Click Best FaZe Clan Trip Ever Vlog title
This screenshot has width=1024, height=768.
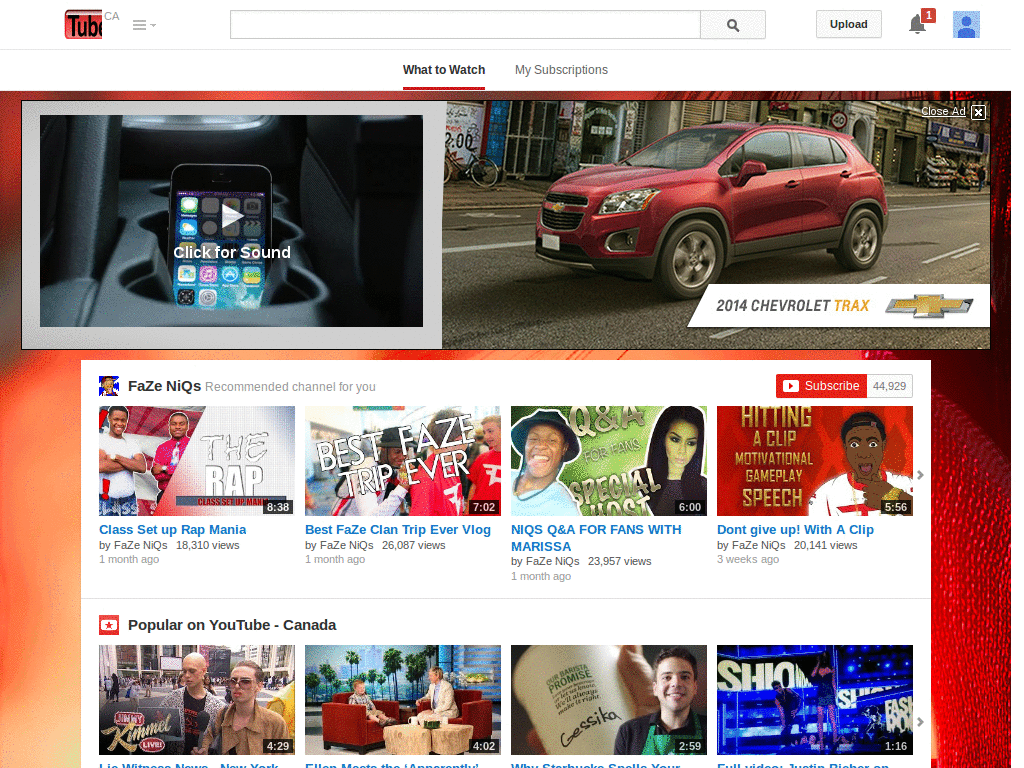click(398, 530)
